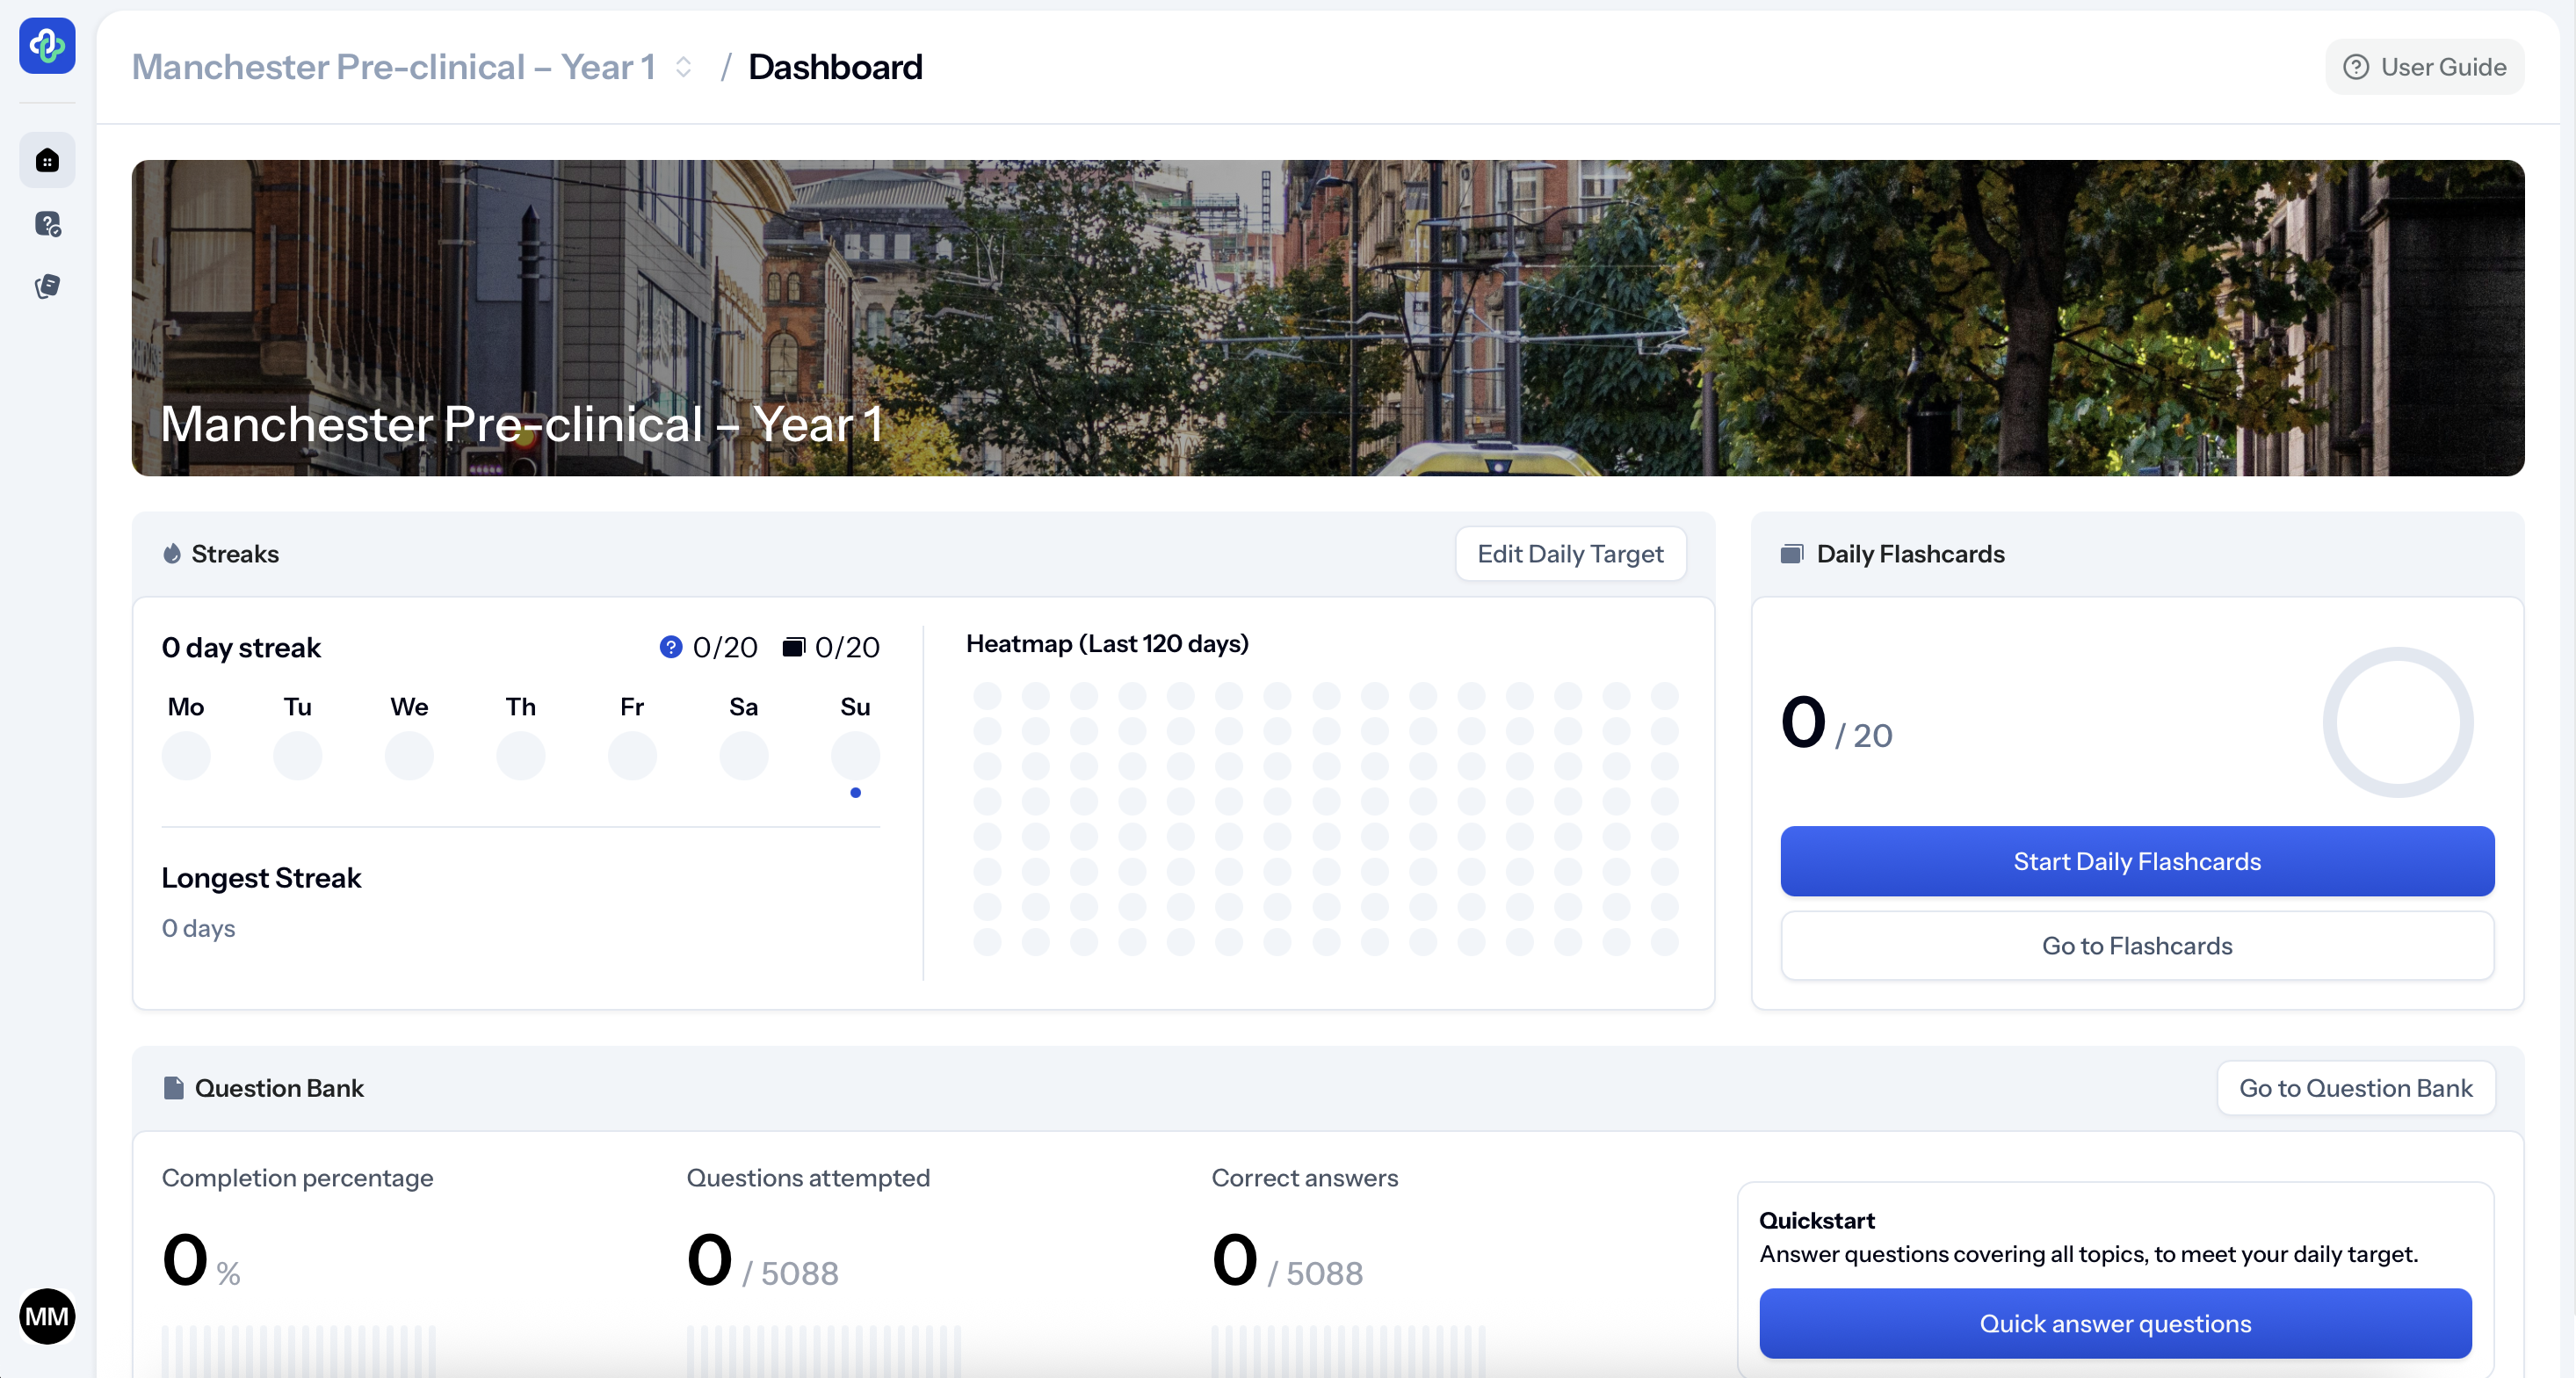Open the Manchester Pre-clinical course selector
2576x1378 pixels.
tap(394, 67)
